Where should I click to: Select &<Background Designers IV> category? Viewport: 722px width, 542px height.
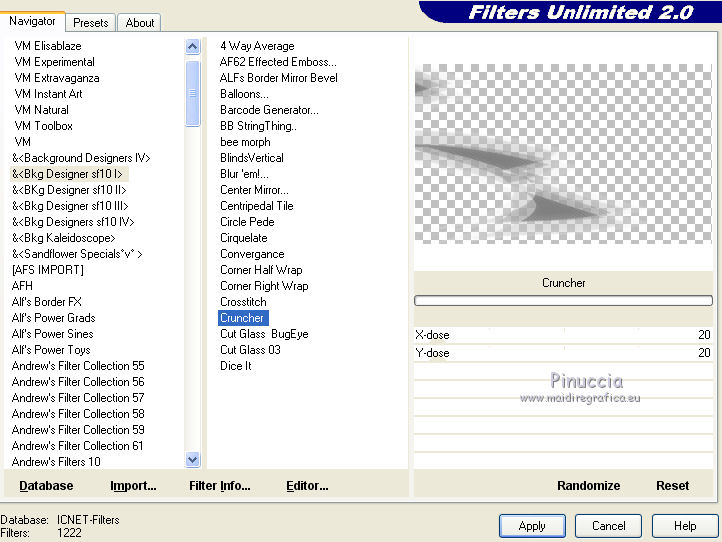point(81,158)
